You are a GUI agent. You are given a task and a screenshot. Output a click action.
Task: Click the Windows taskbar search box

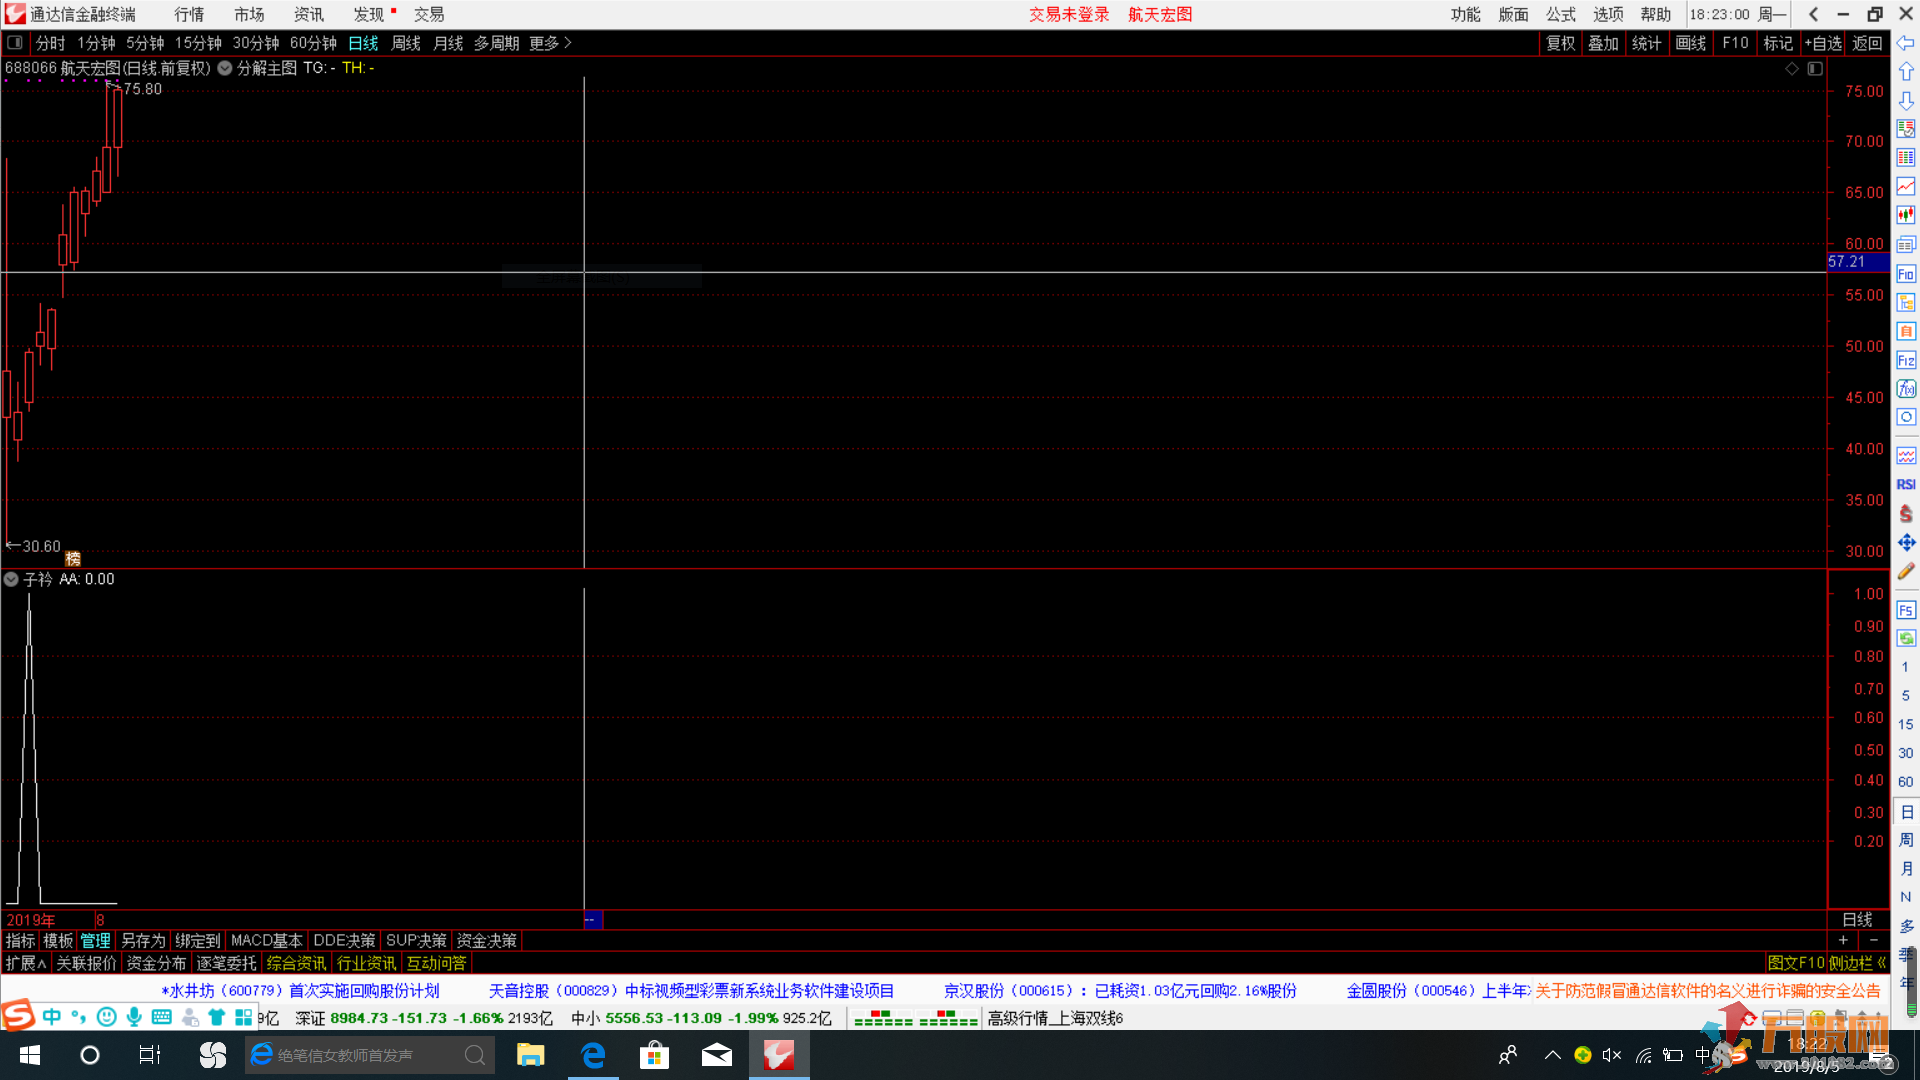(370, 1055)
